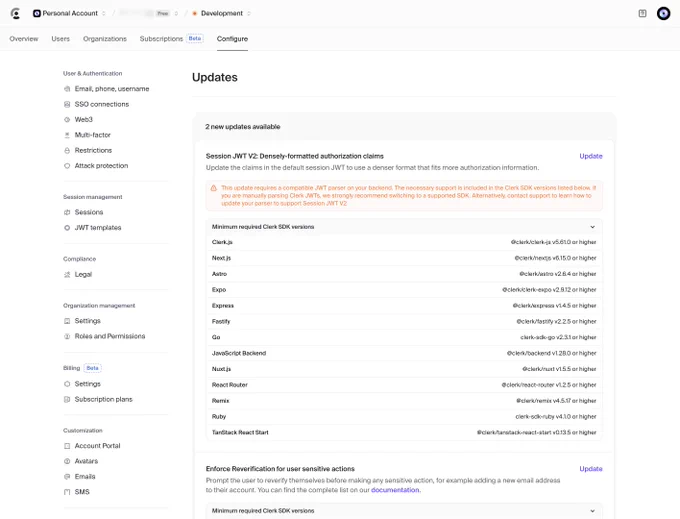Open the docs icon beside avatar
The height and width of the screenshot is (519, 680).
point(642,13)
